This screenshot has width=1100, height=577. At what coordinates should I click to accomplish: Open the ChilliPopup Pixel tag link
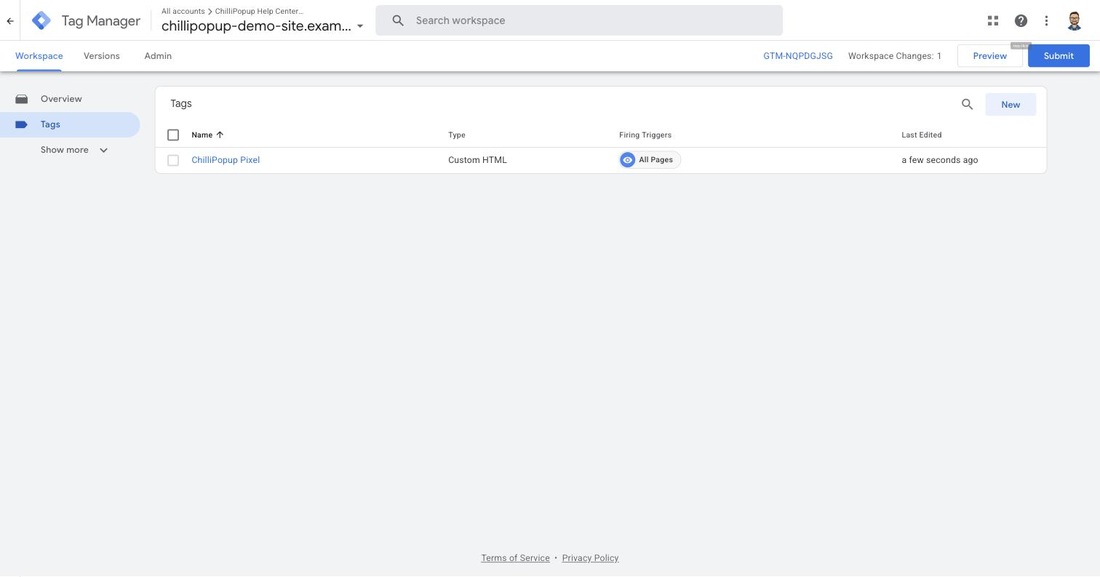(226, 160)
